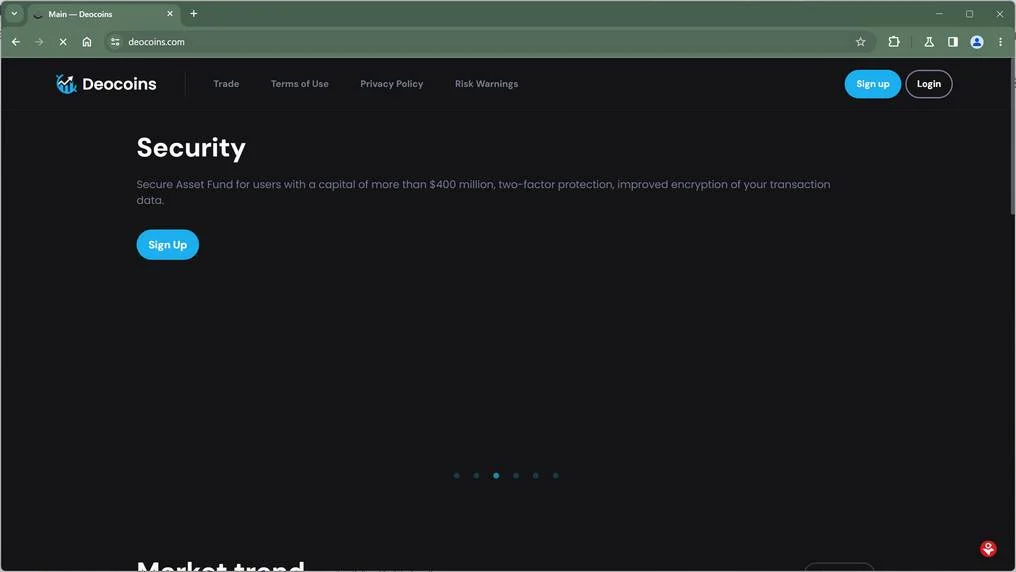Viewport: 1016px width, 572px height.
Task: Toggle the browser side panel icon
Action: point(952,41)
